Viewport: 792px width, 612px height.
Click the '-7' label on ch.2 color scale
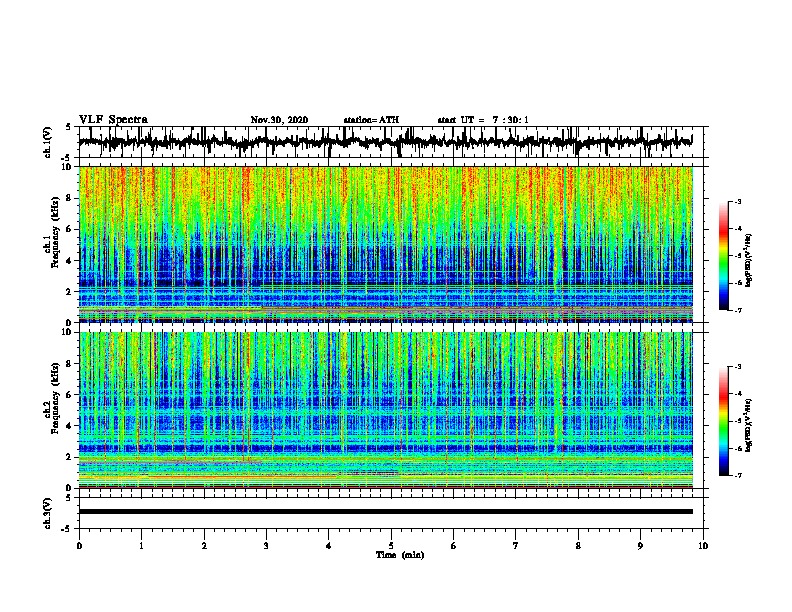click(738, 475)
